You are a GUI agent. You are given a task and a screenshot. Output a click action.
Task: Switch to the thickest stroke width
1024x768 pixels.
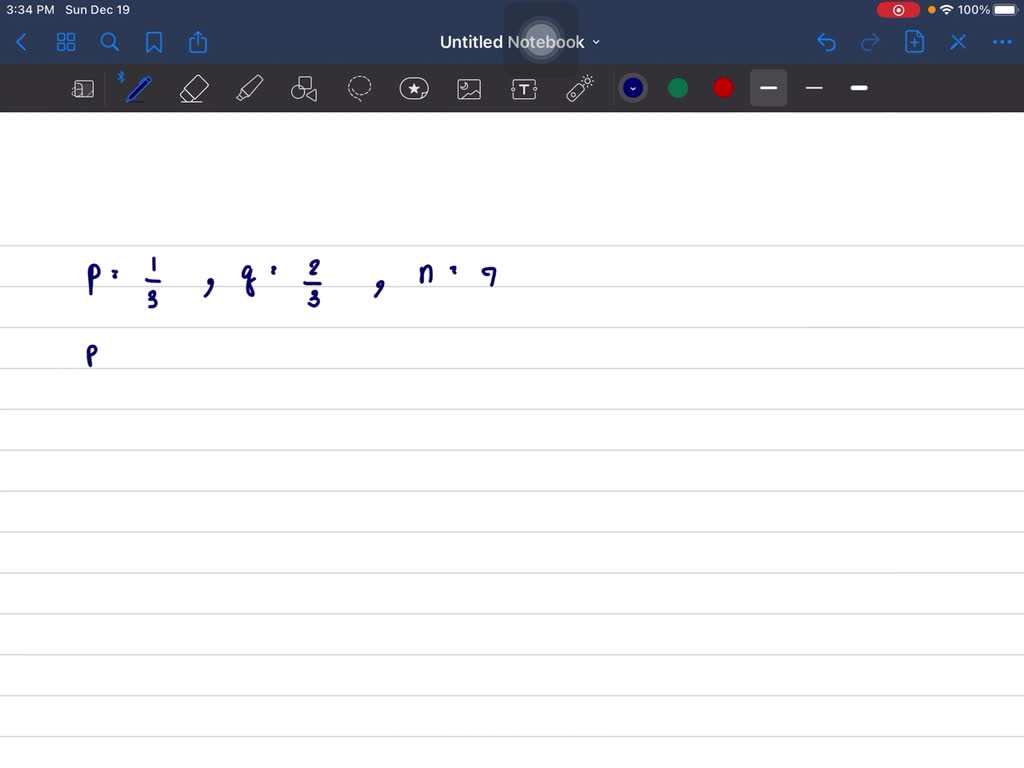click(858, 88)
